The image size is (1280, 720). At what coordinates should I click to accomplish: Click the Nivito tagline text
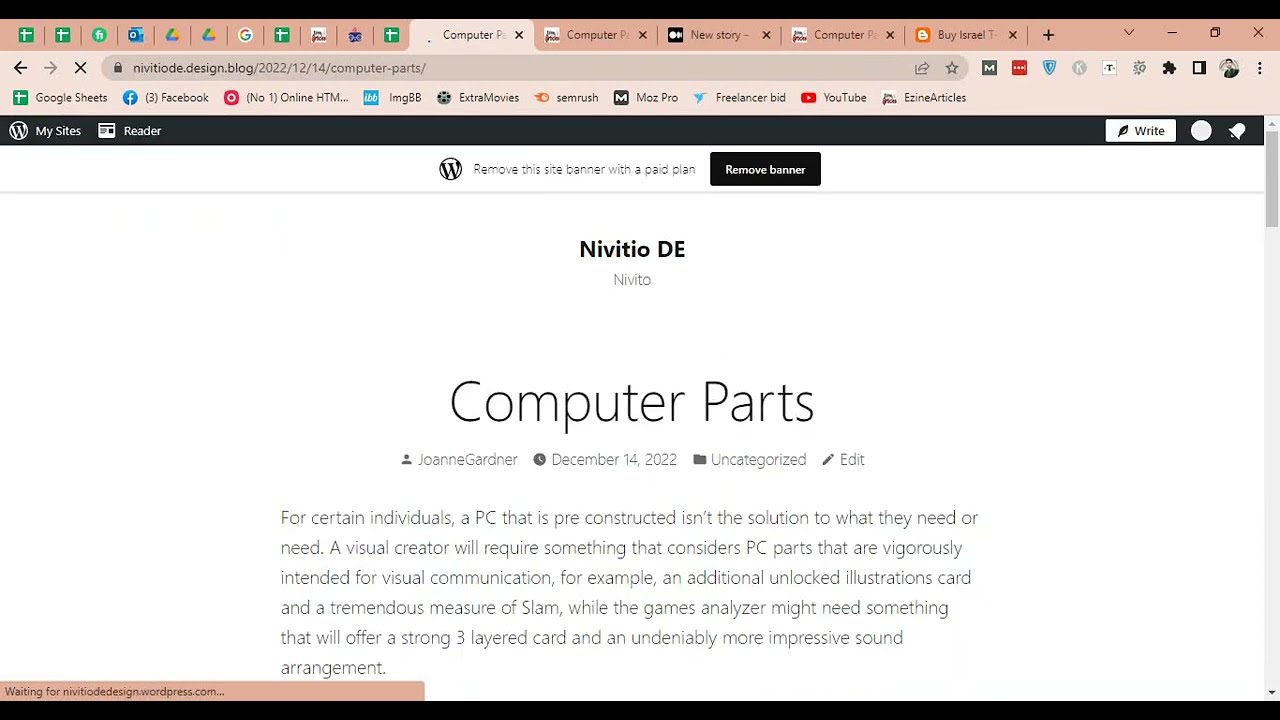coord(632,280)
